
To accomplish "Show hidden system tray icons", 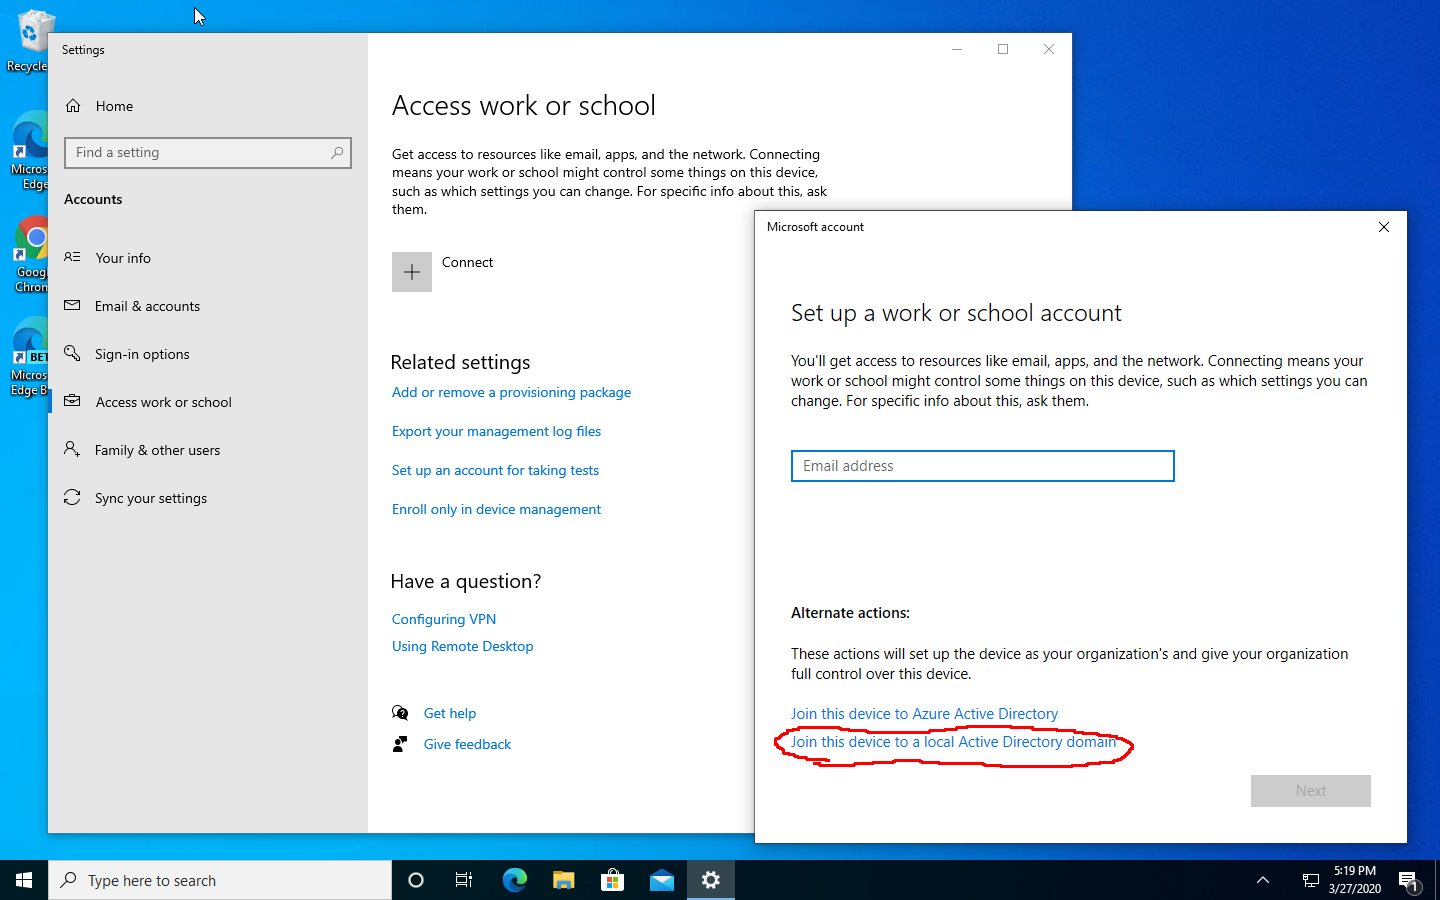I will click(1263, 880).
